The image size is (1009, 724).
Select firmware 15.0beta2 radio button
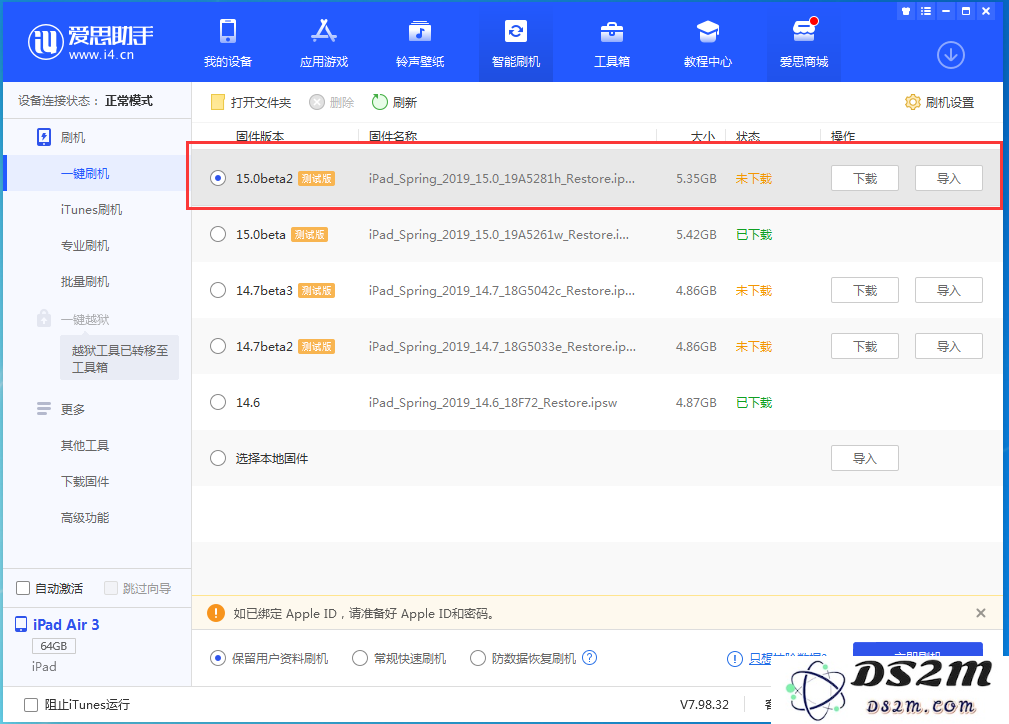point(218,178)
